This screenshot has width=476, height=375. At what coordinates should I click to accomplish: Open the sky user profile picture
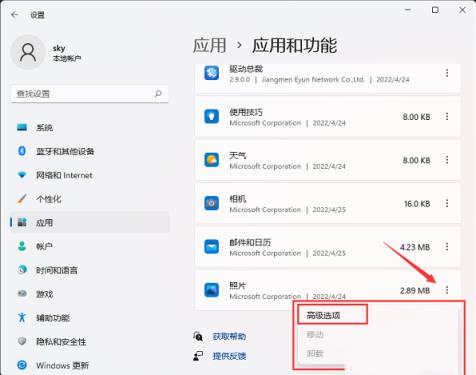28,52
